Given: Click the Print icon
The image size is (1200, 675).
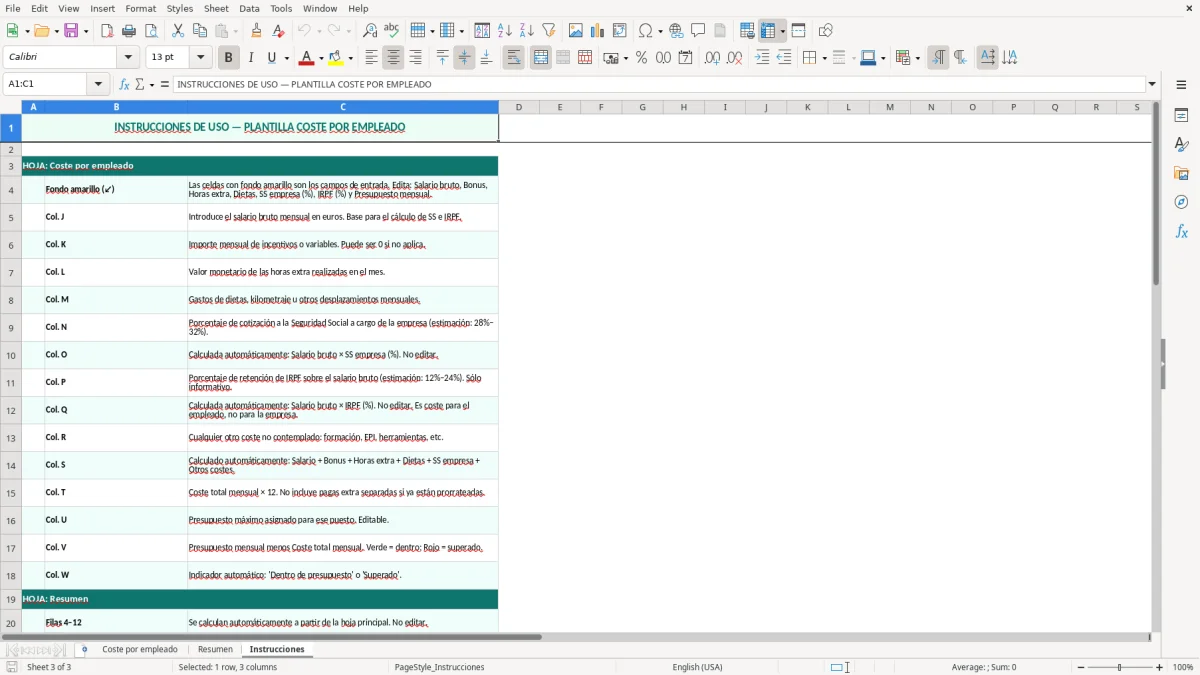Looking at the screenshot, I should click(129, 31).
